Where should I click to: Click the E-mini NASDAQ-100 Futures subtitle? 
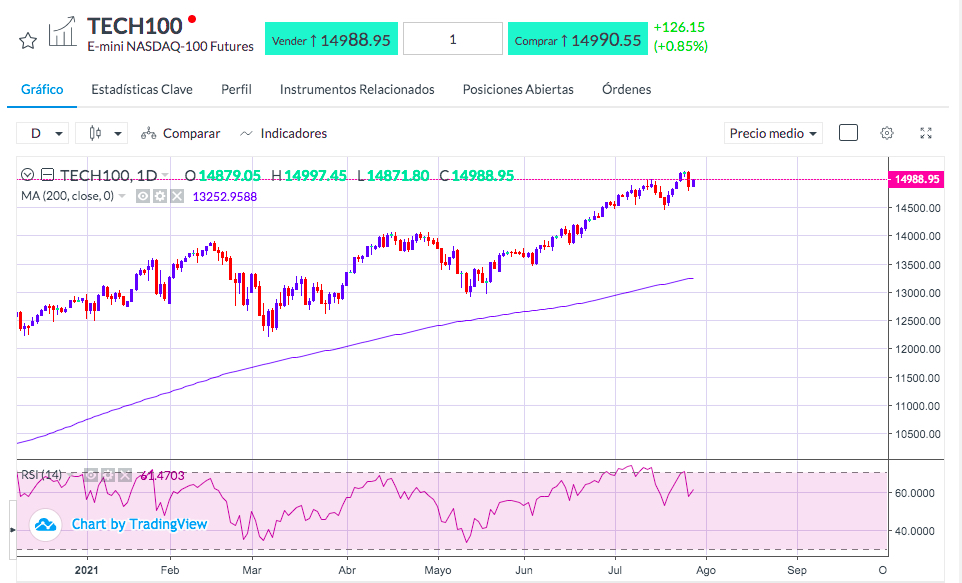(170, 47)
